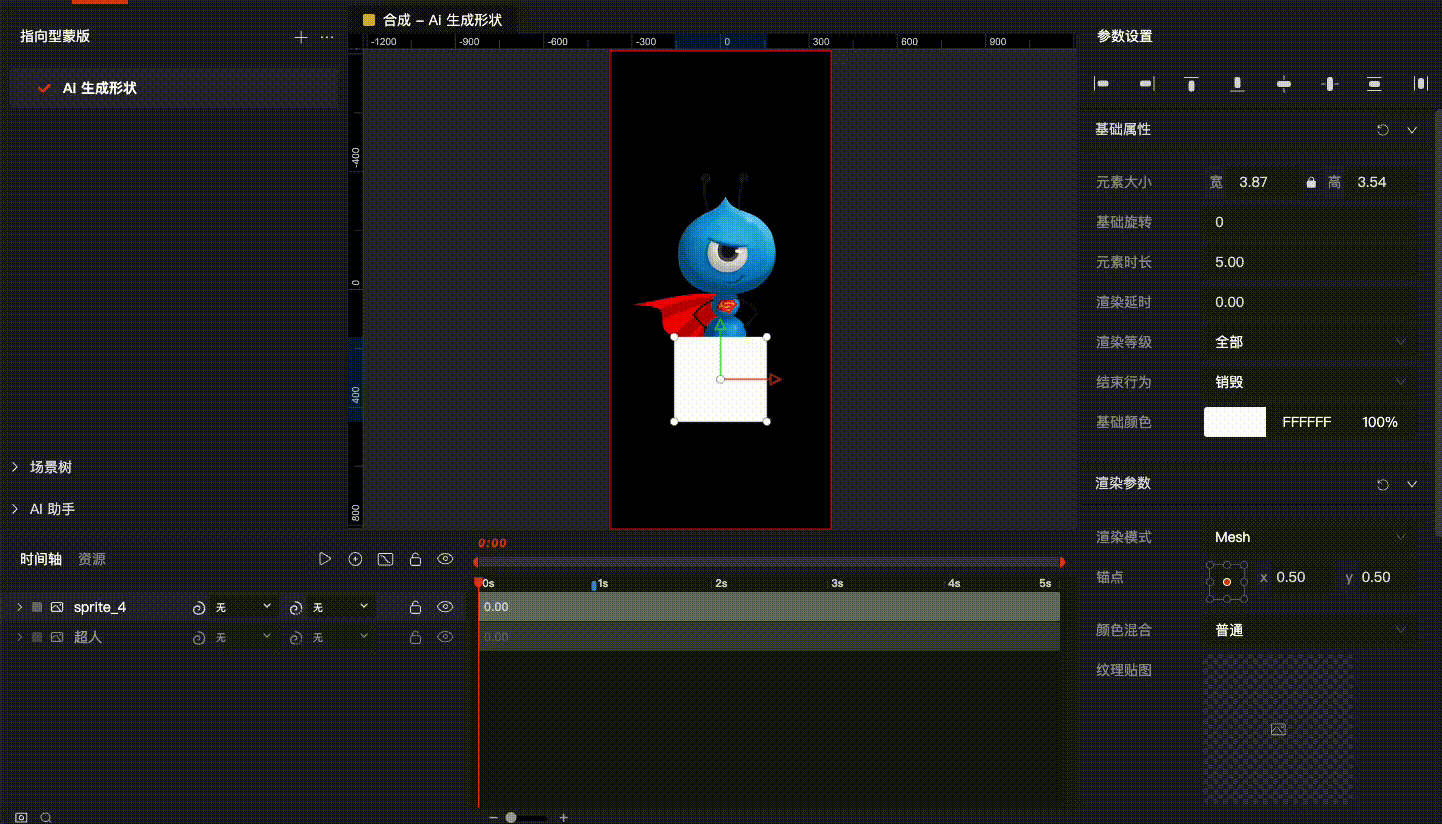
Task: Hide the sprite_4 layer
Action: point(446,607)
